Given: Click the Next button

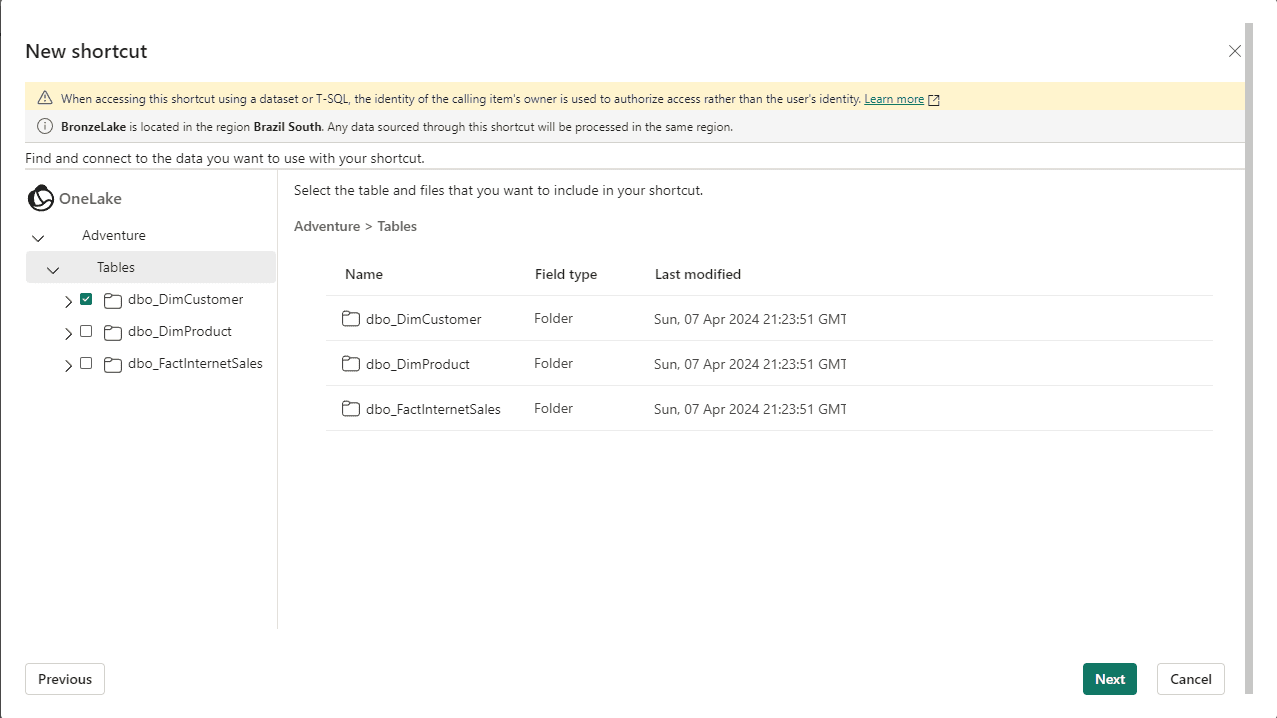Looking at the screenshot, I should tap(1110, 679).
